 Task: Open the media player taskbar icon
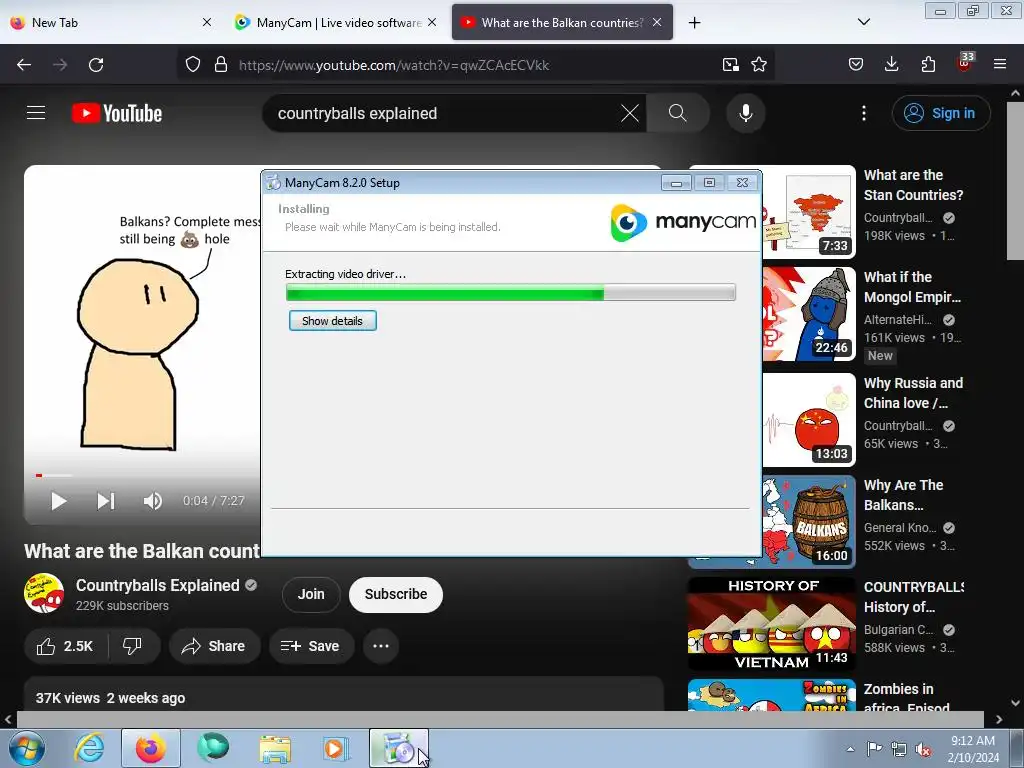[336, 748]
